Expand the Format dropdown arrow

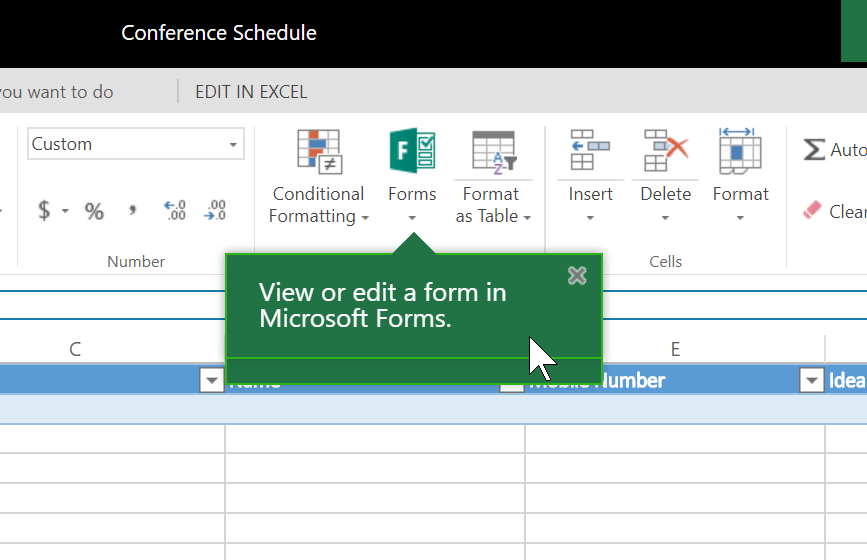740,218
